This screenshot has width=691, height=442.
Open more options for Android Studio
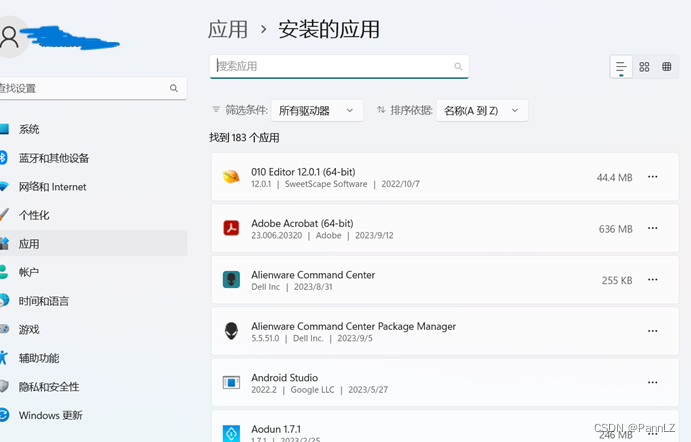653,383
